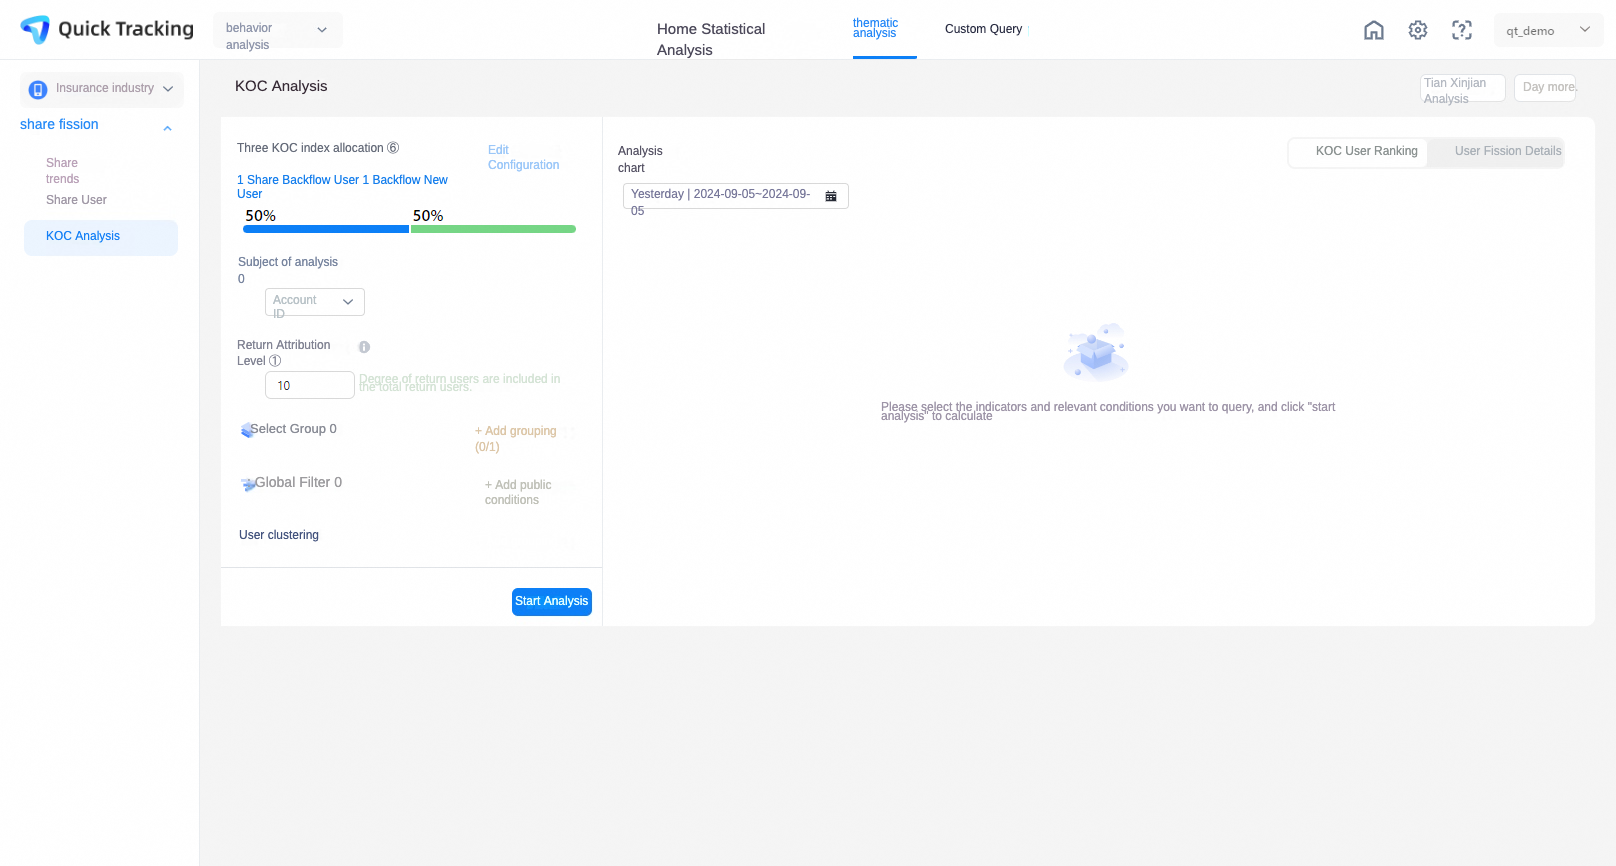Open the Custom Query tab

[983, 29]
